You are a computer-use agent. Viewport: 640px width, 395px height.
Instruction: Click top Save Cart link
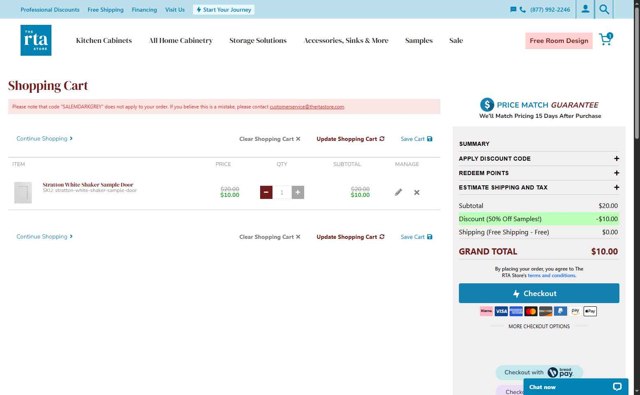pyautogui.click(x=416, y=139)
